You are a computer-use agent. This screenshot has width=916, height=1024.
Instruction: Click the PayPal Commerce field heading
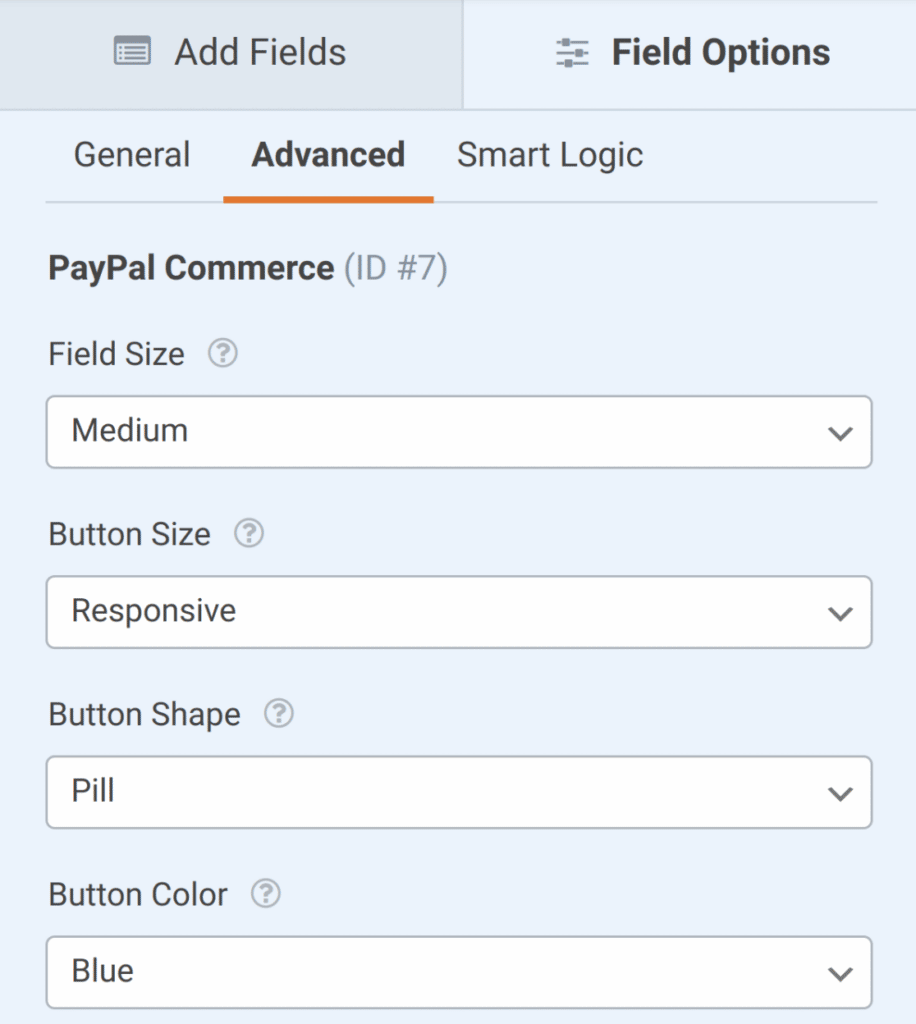190,268
